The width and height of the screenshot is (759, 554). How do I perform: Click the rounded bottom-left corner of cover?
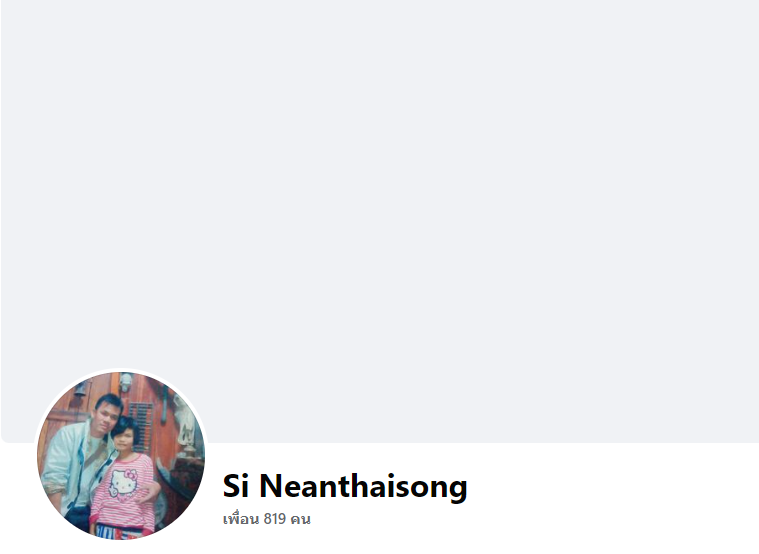[4, 439]
